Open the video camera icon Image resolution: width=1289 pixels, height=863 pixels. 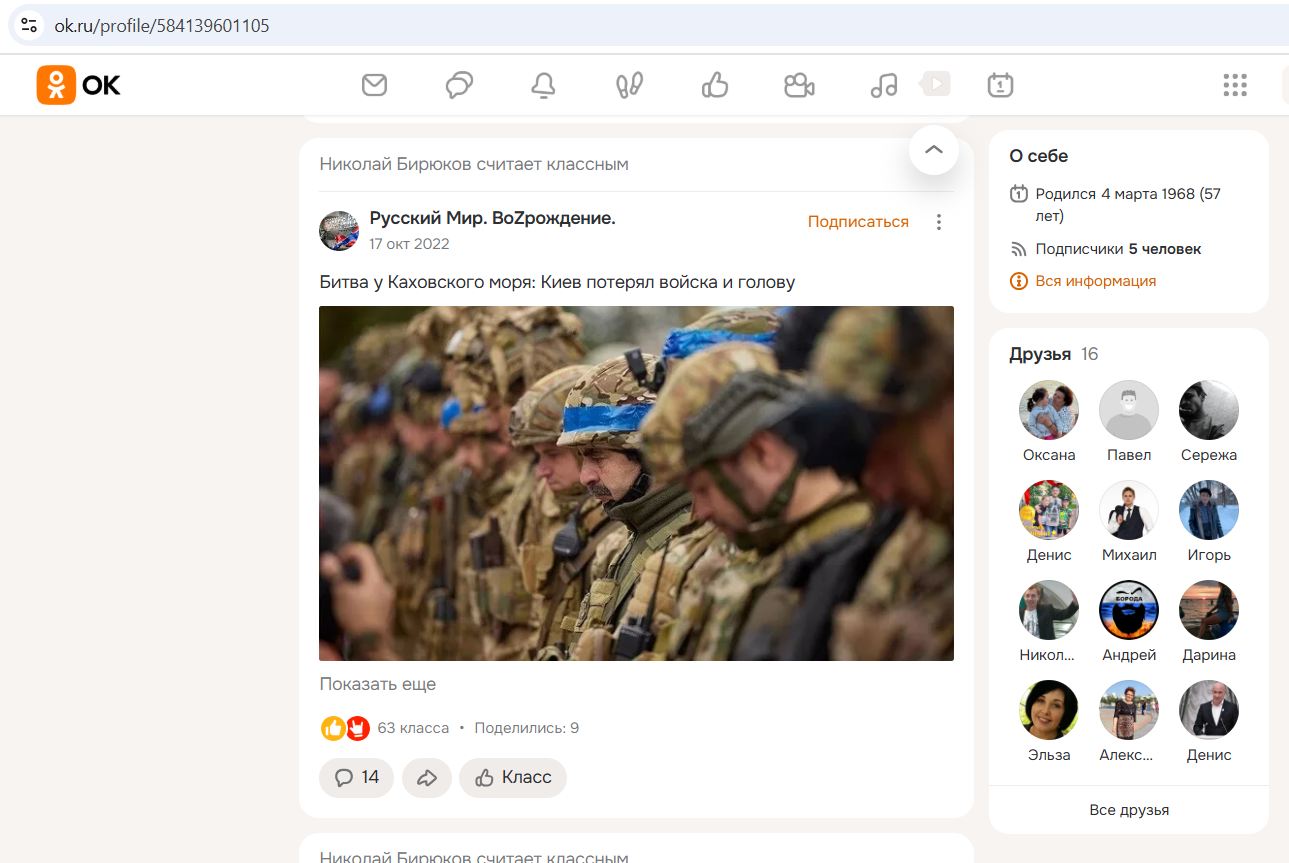799,86
